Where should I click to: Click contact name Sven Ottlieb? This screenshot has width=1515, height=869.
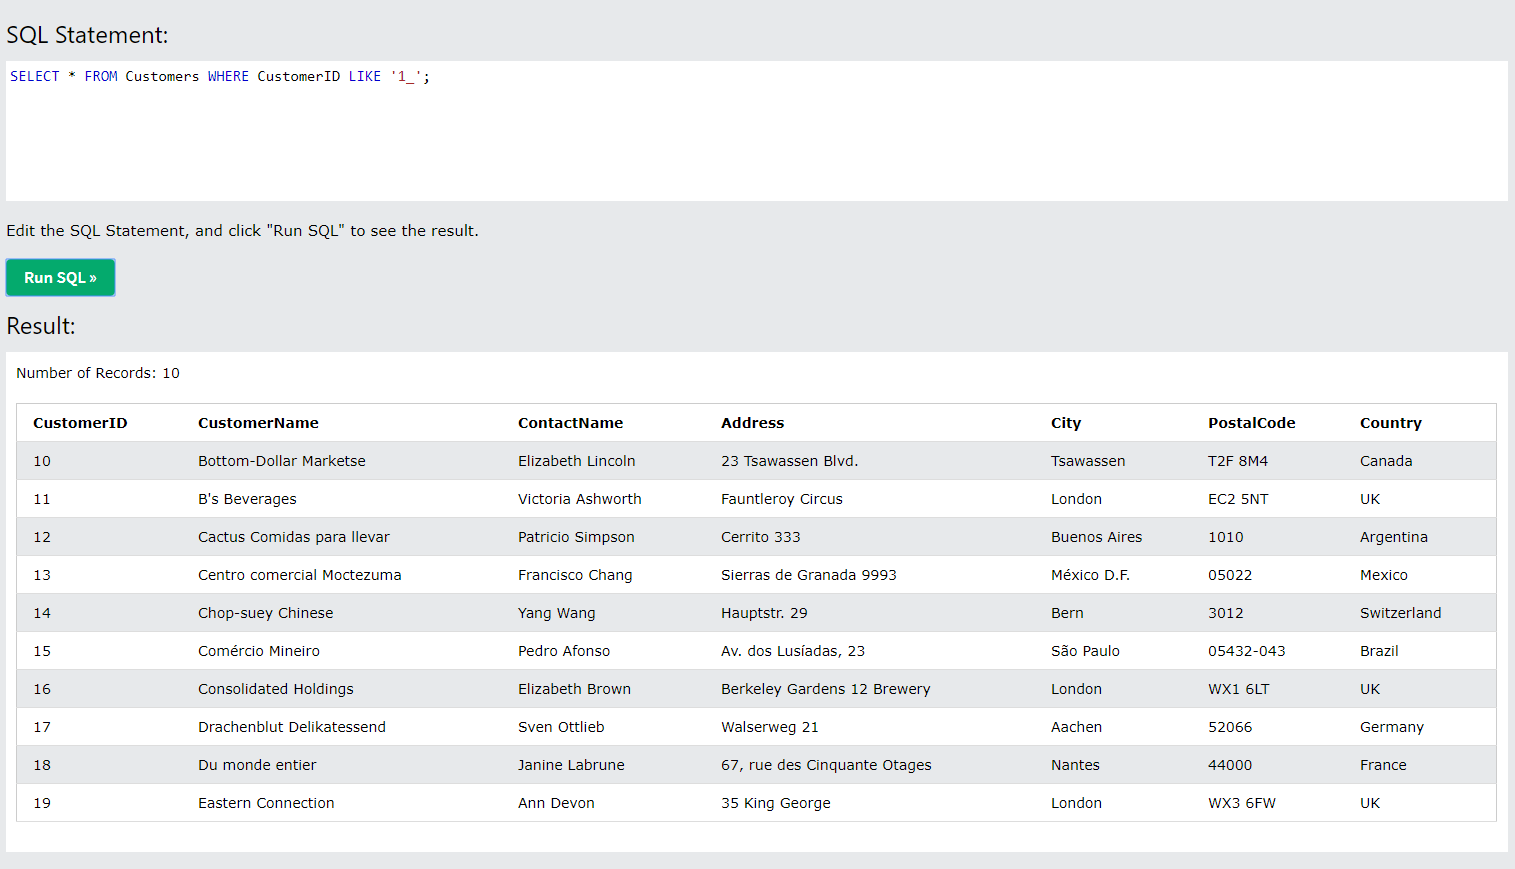[x=561, y=727]
